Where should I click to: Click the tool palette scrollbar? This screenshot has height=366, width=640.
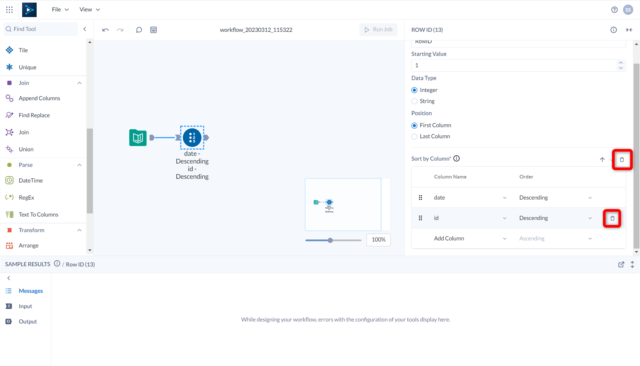[90, 171]
